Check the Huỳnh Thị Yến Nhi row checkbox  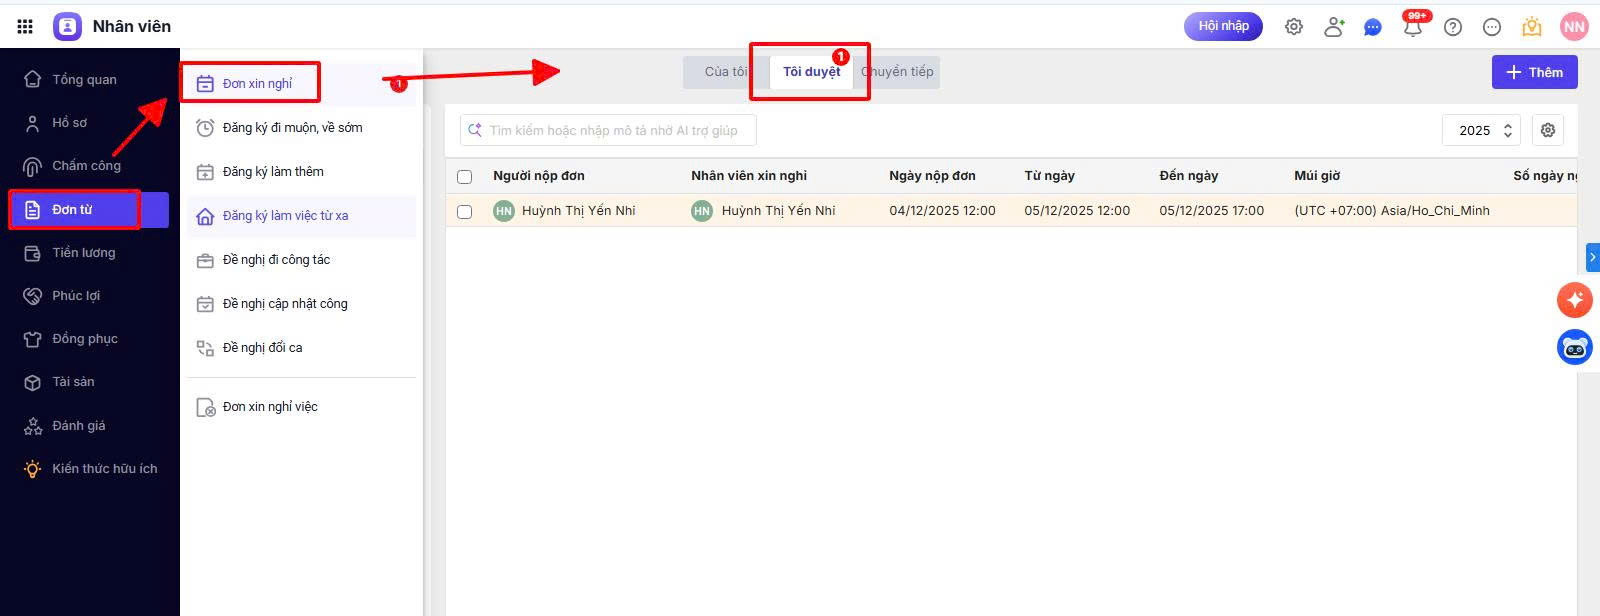464,211
